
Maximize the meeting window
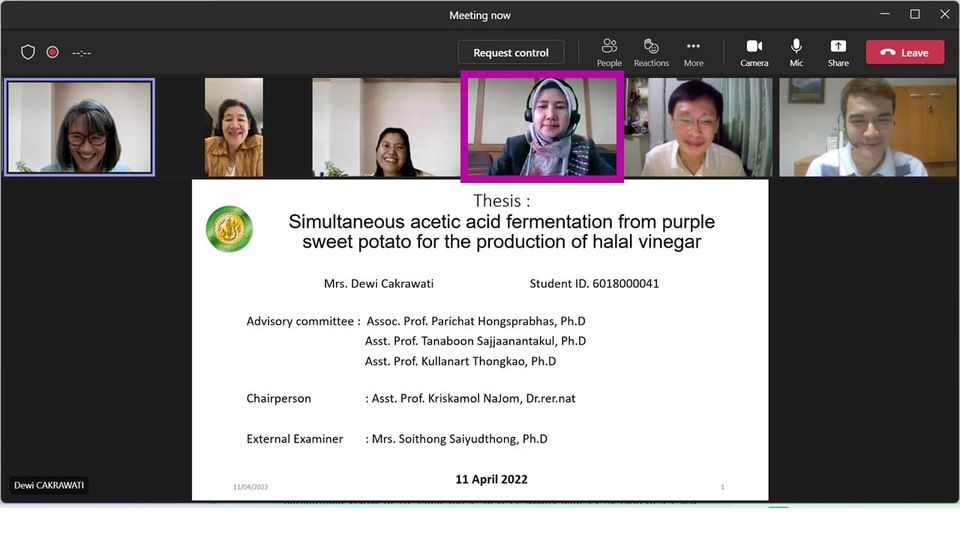coord(915,14)
